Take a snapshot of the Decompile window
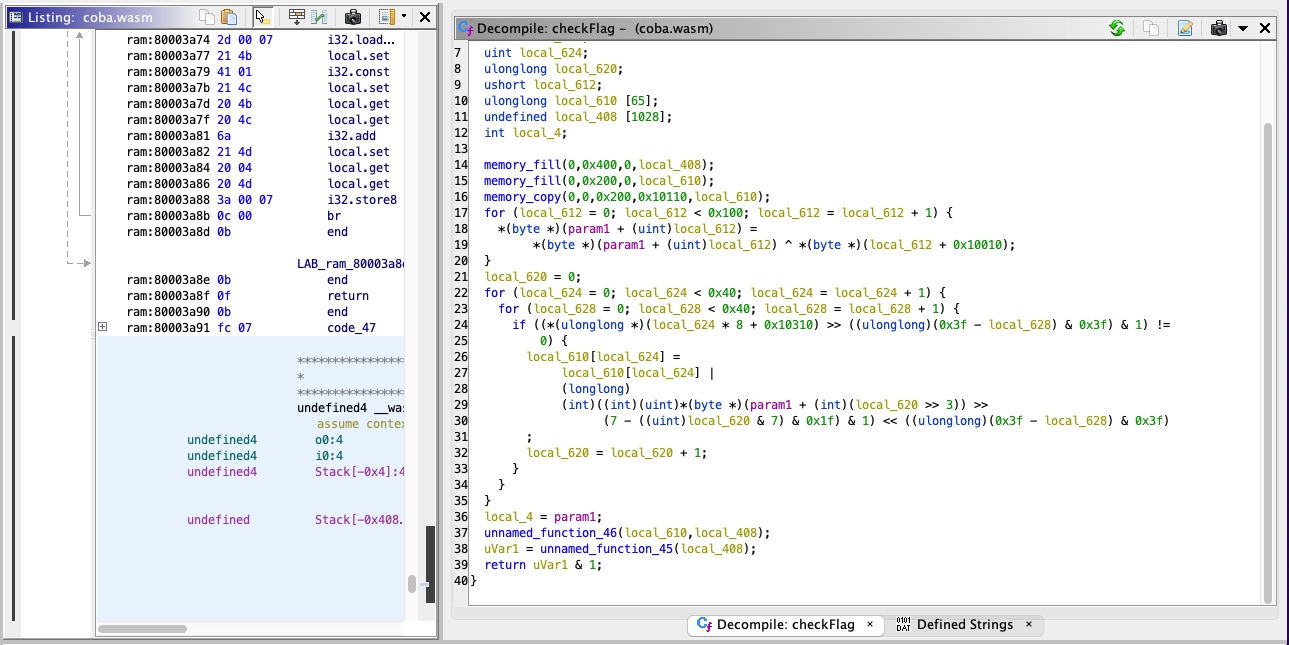 [x=1218, y=28]
